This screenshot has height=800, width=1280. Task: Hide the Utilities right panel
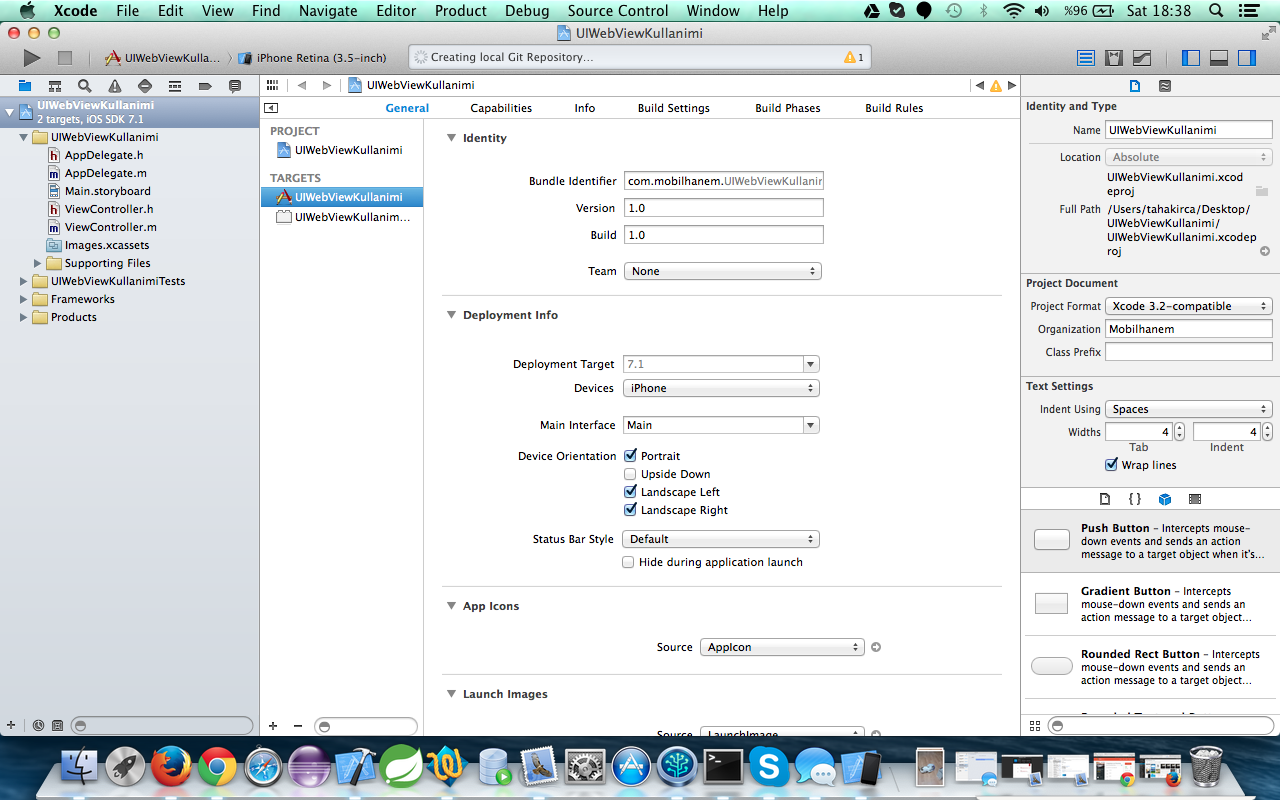coord(1246,58)
